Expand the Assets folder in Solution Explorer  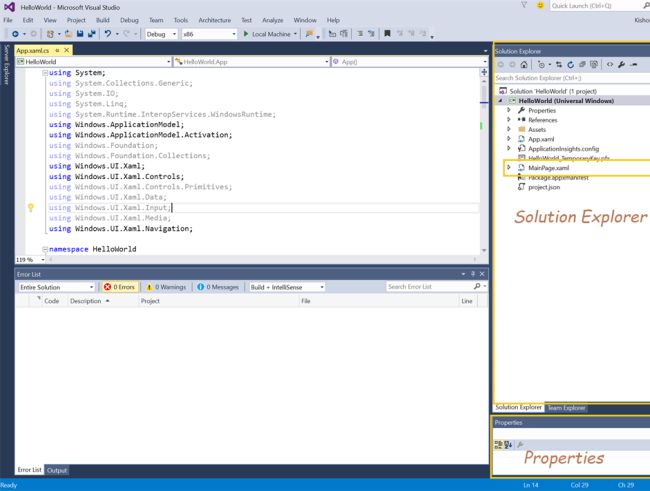tap(509, 129)
